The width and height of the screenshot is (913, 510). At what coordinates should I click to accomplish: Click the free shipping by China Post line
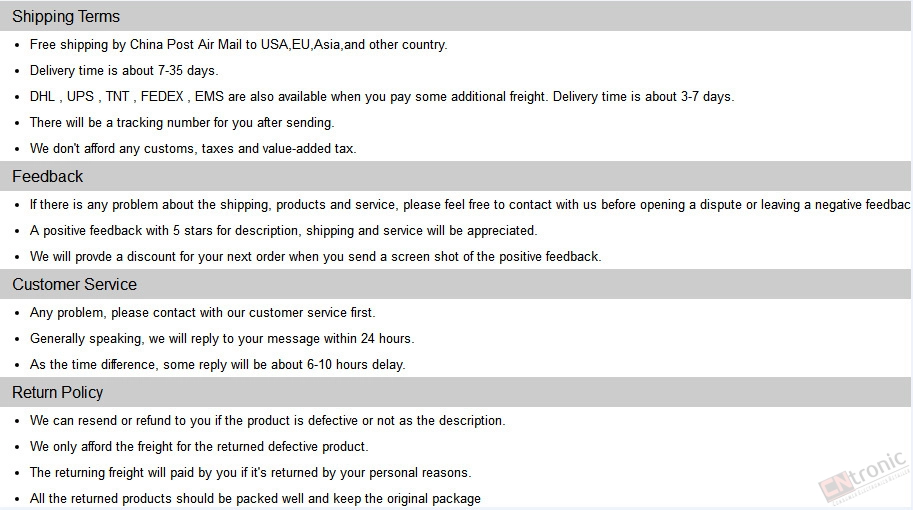[239, 45]
